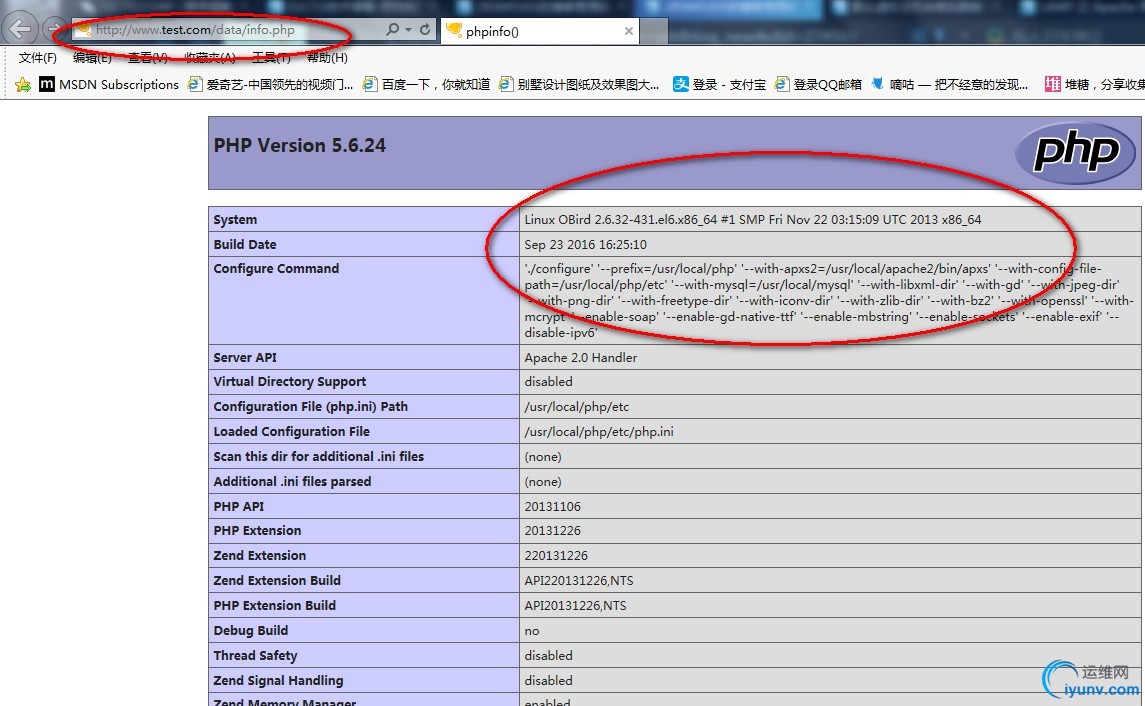Image resolution: width=1145 pixels, height=706 pixels.
Task: Open the 登录QQ邮箱 bookmark
Action: pos(827,85)
